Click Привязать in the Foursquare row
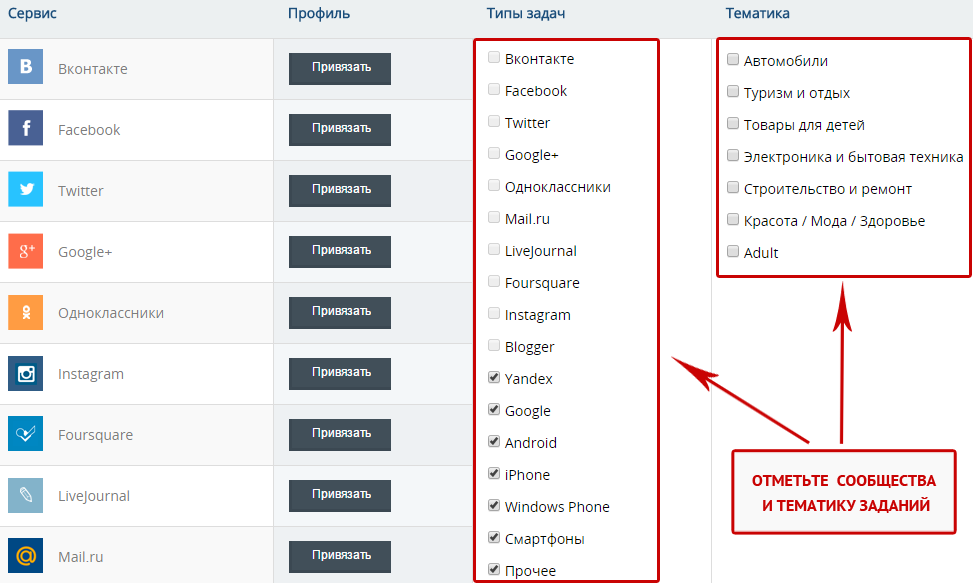 340,434
